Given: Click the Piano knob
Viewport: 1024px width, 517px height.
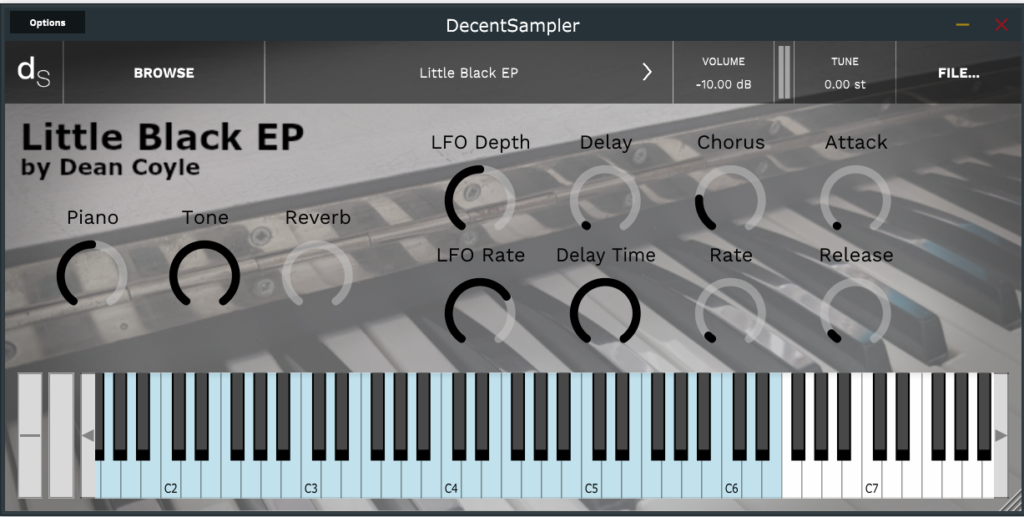Looking at the screenshot, I should [x=92, y=275].
